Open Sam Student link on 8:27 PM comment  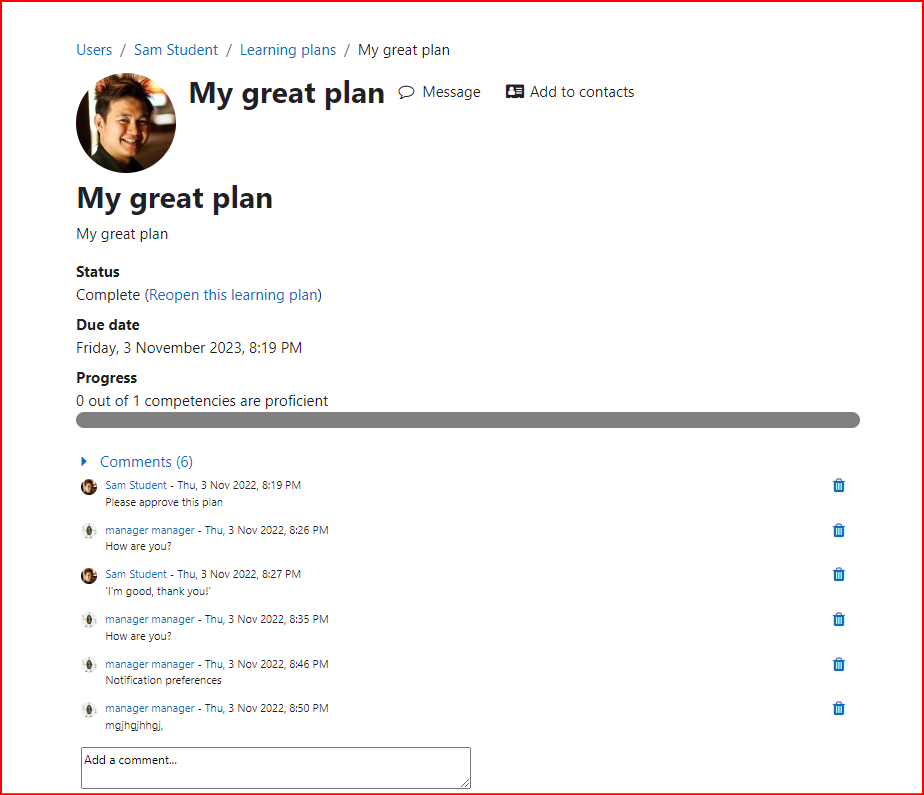pos(136,574)
